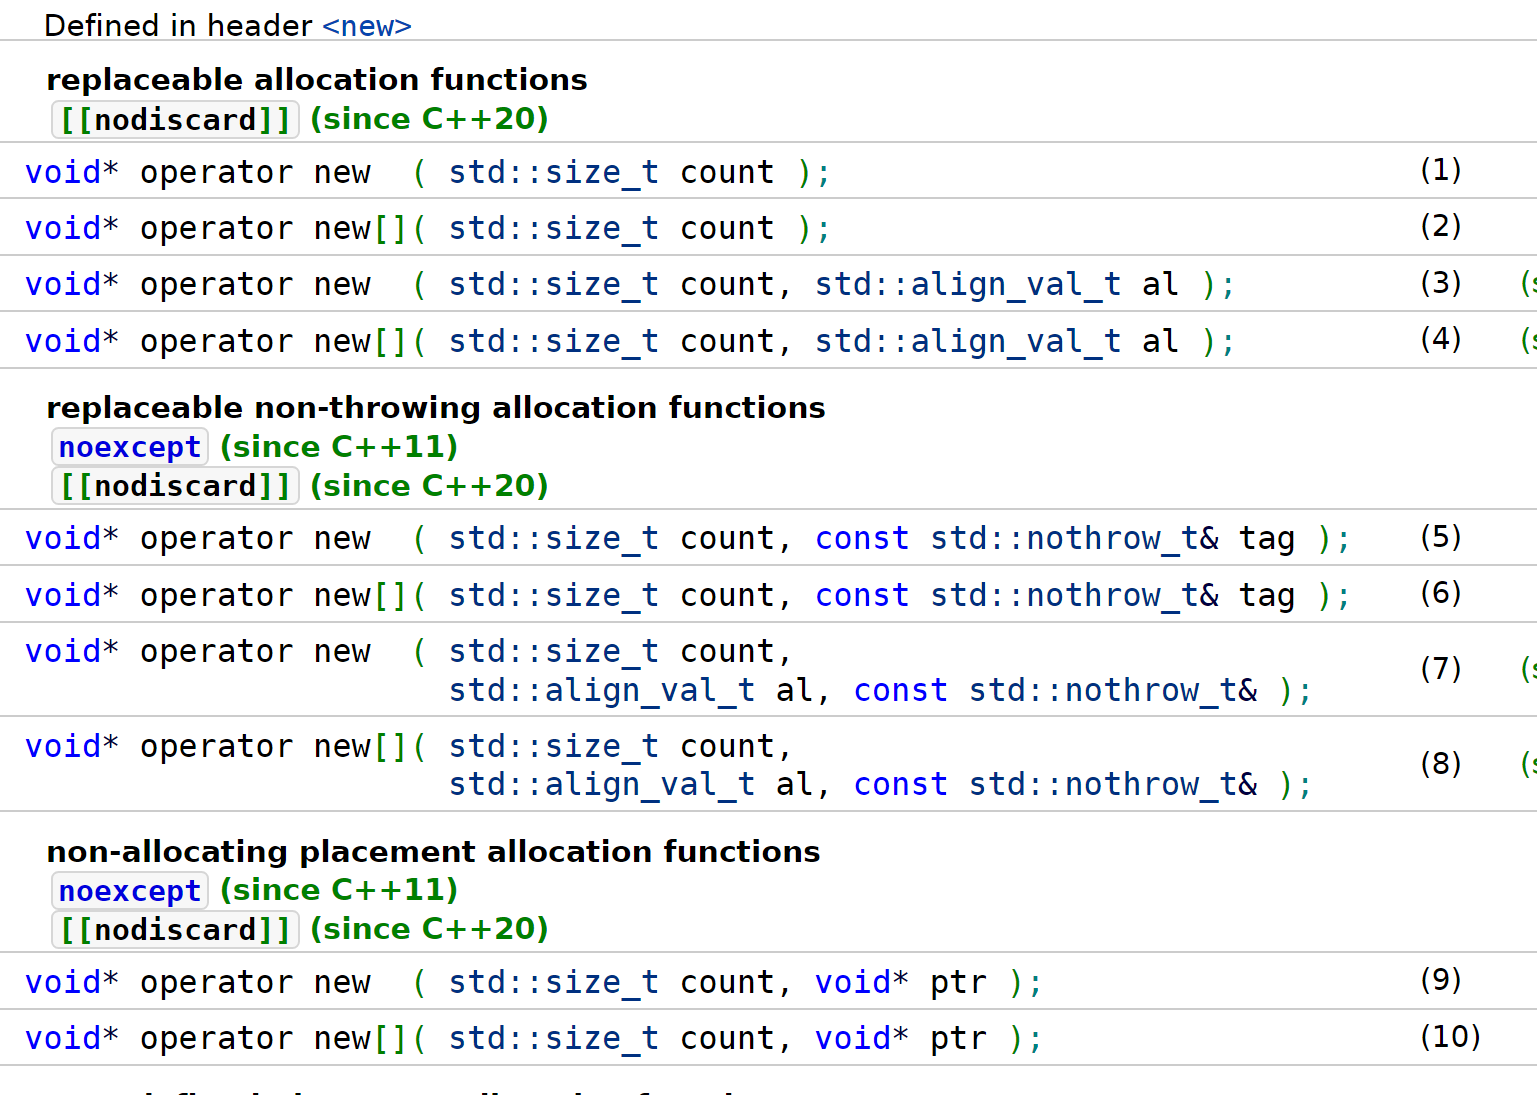This screenshot has height=1095, width=1537.
Task: Follow std::size_t link in declaration (8)
Action: click(553, 746)
